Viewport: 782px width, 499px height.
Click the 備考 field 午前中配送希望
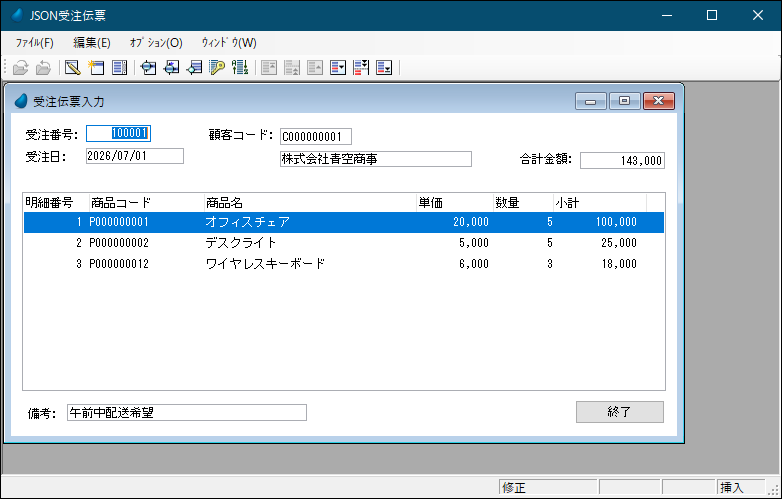pyautogui.click(x=187, y=413)
